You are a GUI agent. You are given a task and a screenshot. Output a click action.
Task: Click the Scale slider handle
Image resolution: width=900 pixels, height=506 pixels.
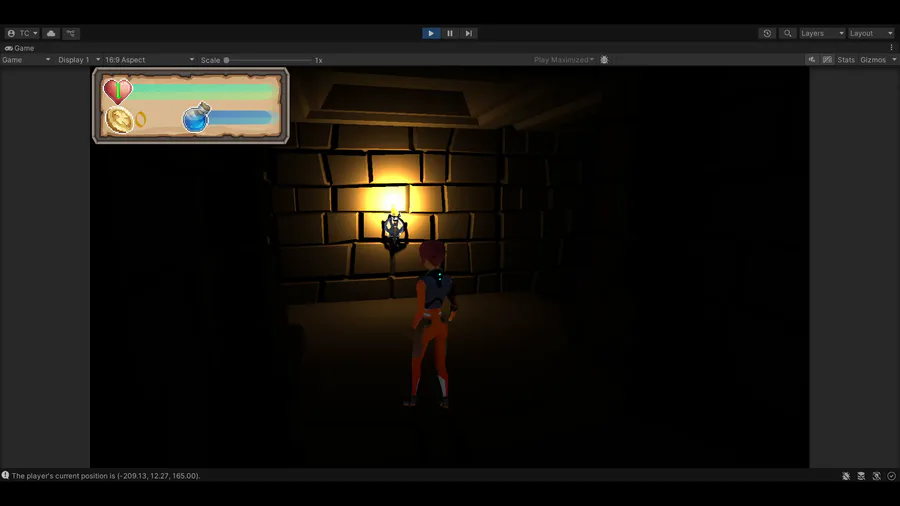[x=227, y=60]
